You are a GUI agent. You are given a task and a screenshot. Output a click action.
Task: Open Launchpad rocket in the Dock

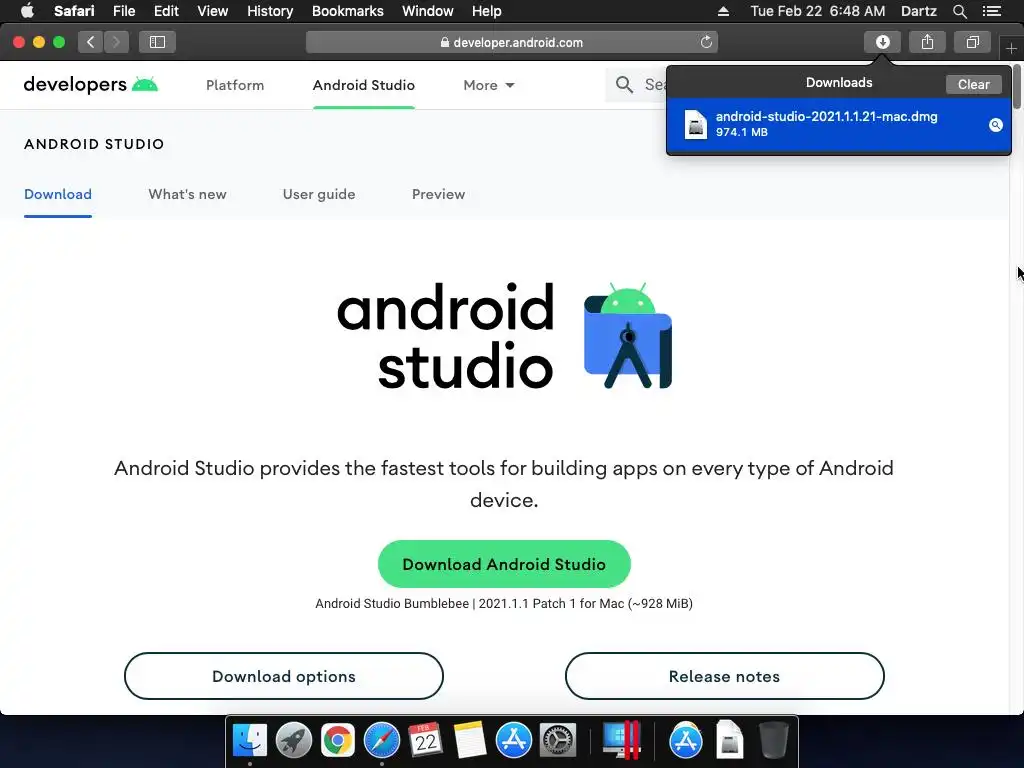(294, 740)
